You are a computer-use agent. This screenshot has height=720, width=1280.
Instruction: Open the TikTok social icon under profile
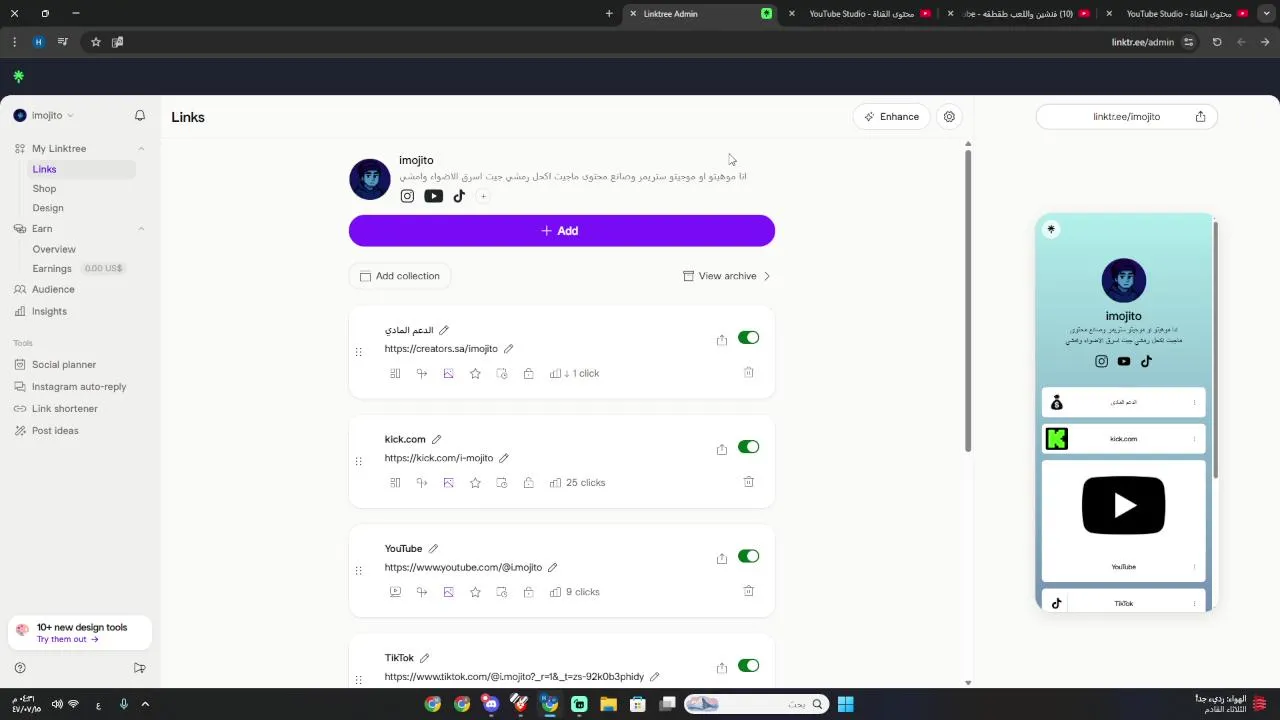[x=459, y=196]
